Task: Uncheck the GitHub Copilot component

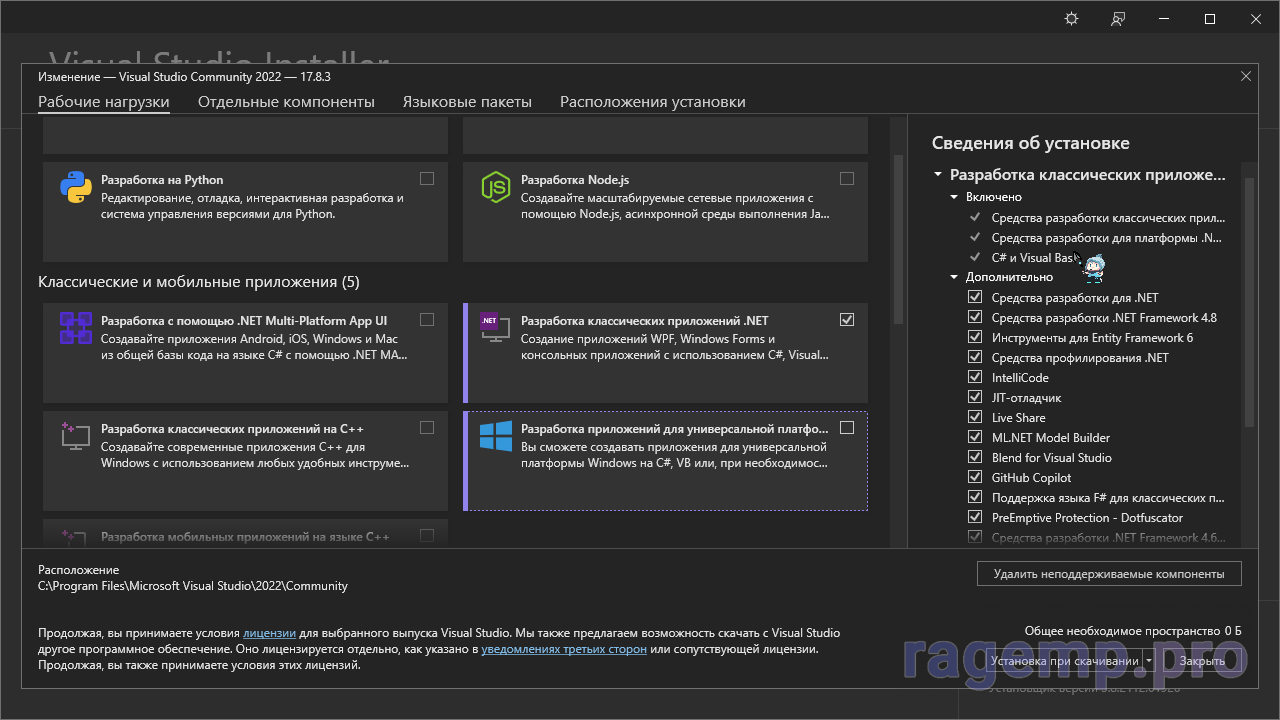Action: 975,478
